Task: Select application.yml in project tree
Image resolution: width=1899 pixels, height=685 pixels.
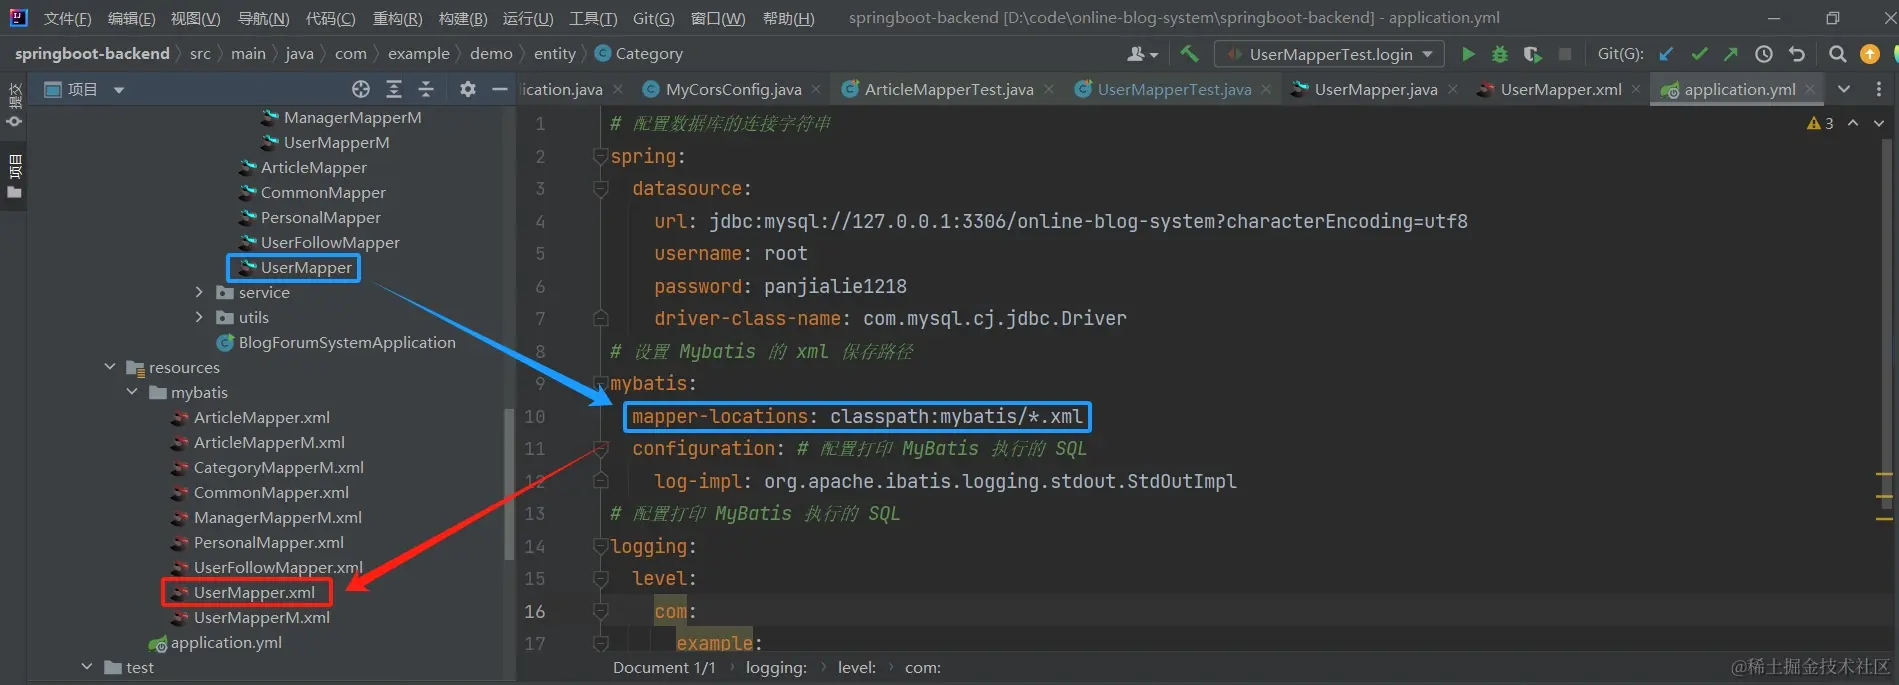Action: coord(226,642)
